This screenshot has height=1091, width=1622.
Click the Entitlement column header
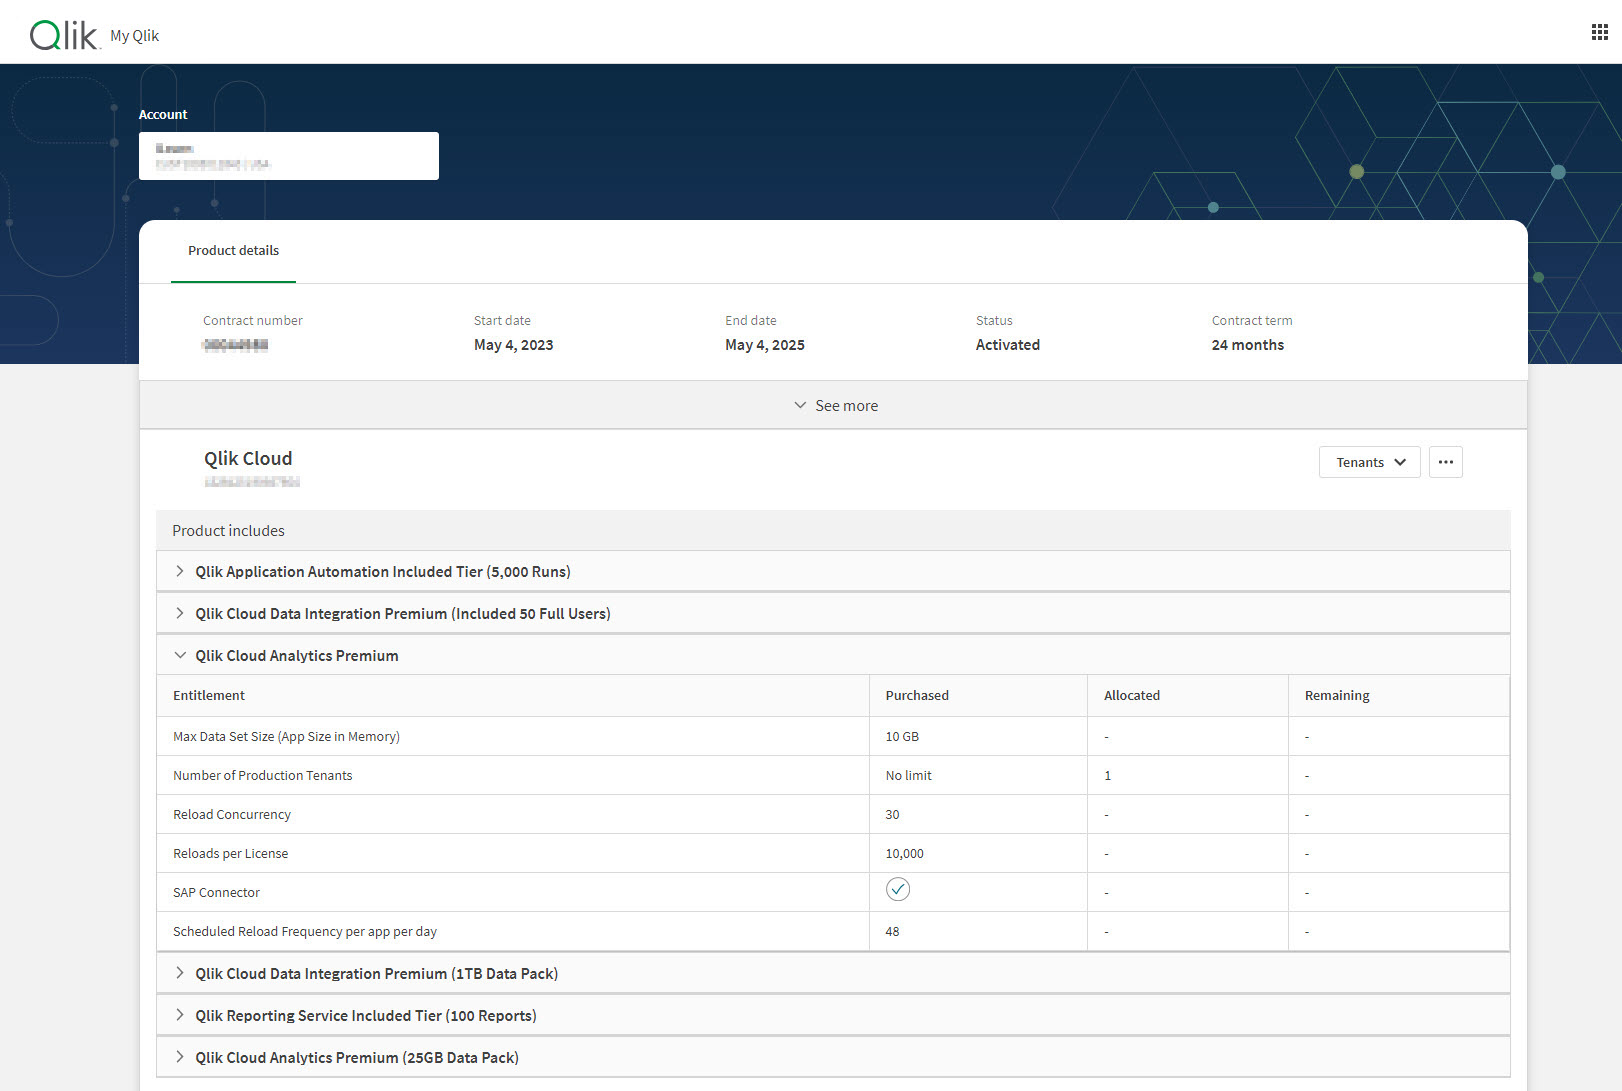pyautogui.click(x=209, y=696)
